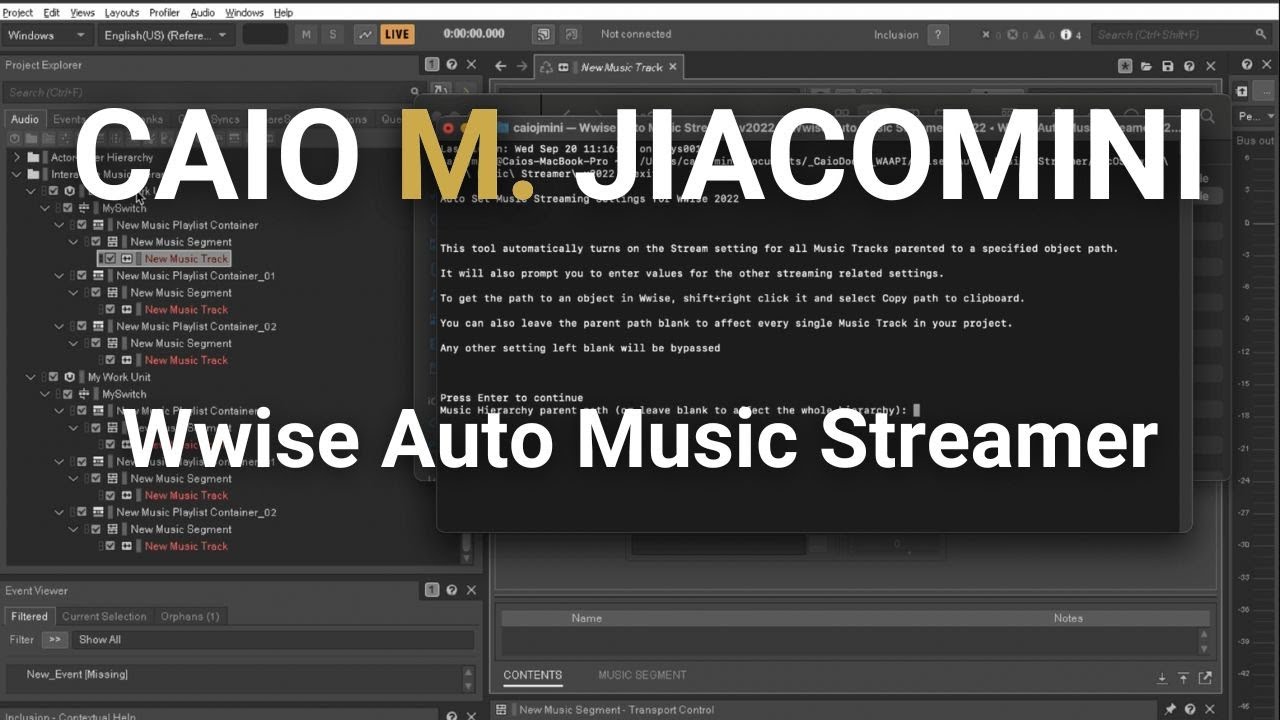Click the Project Explorer sync group 1 icon
Image resolution: width=1280 pixels, height=720 pixels.
pyautogui.click(x=432, y=65)
